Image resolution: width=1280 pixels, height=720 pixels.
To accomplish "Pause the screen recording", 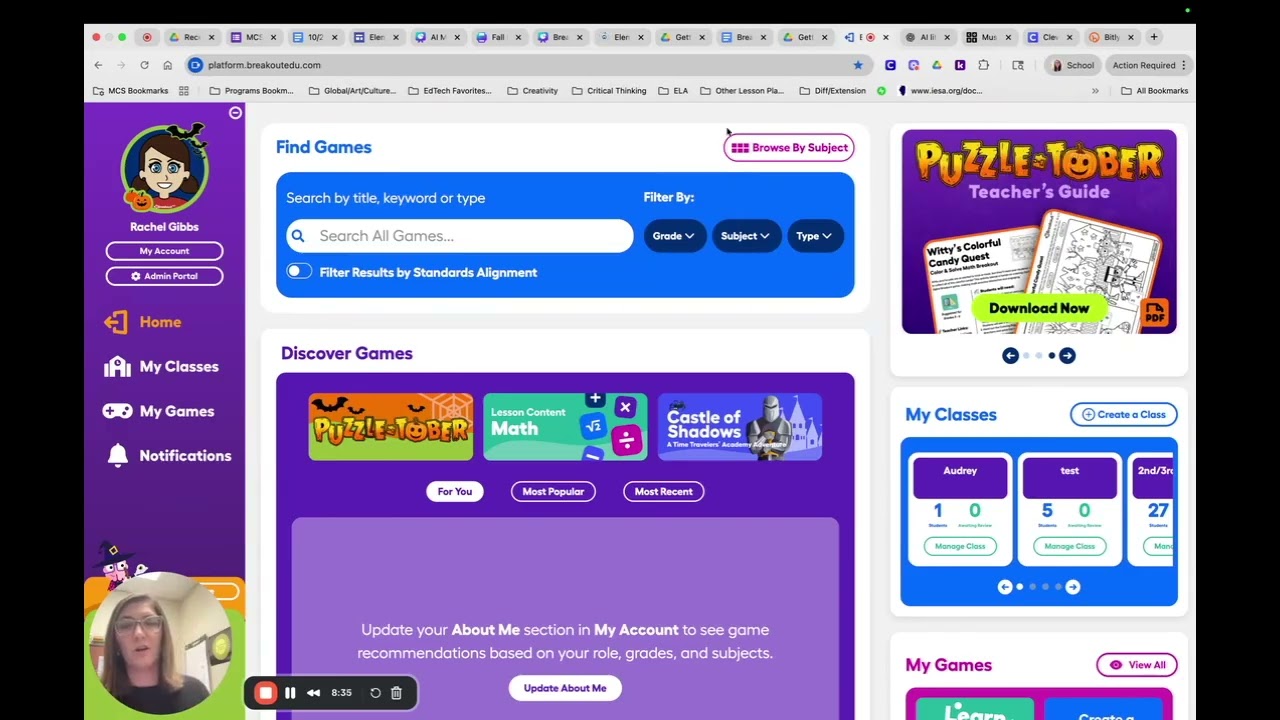I will point(290,693).
